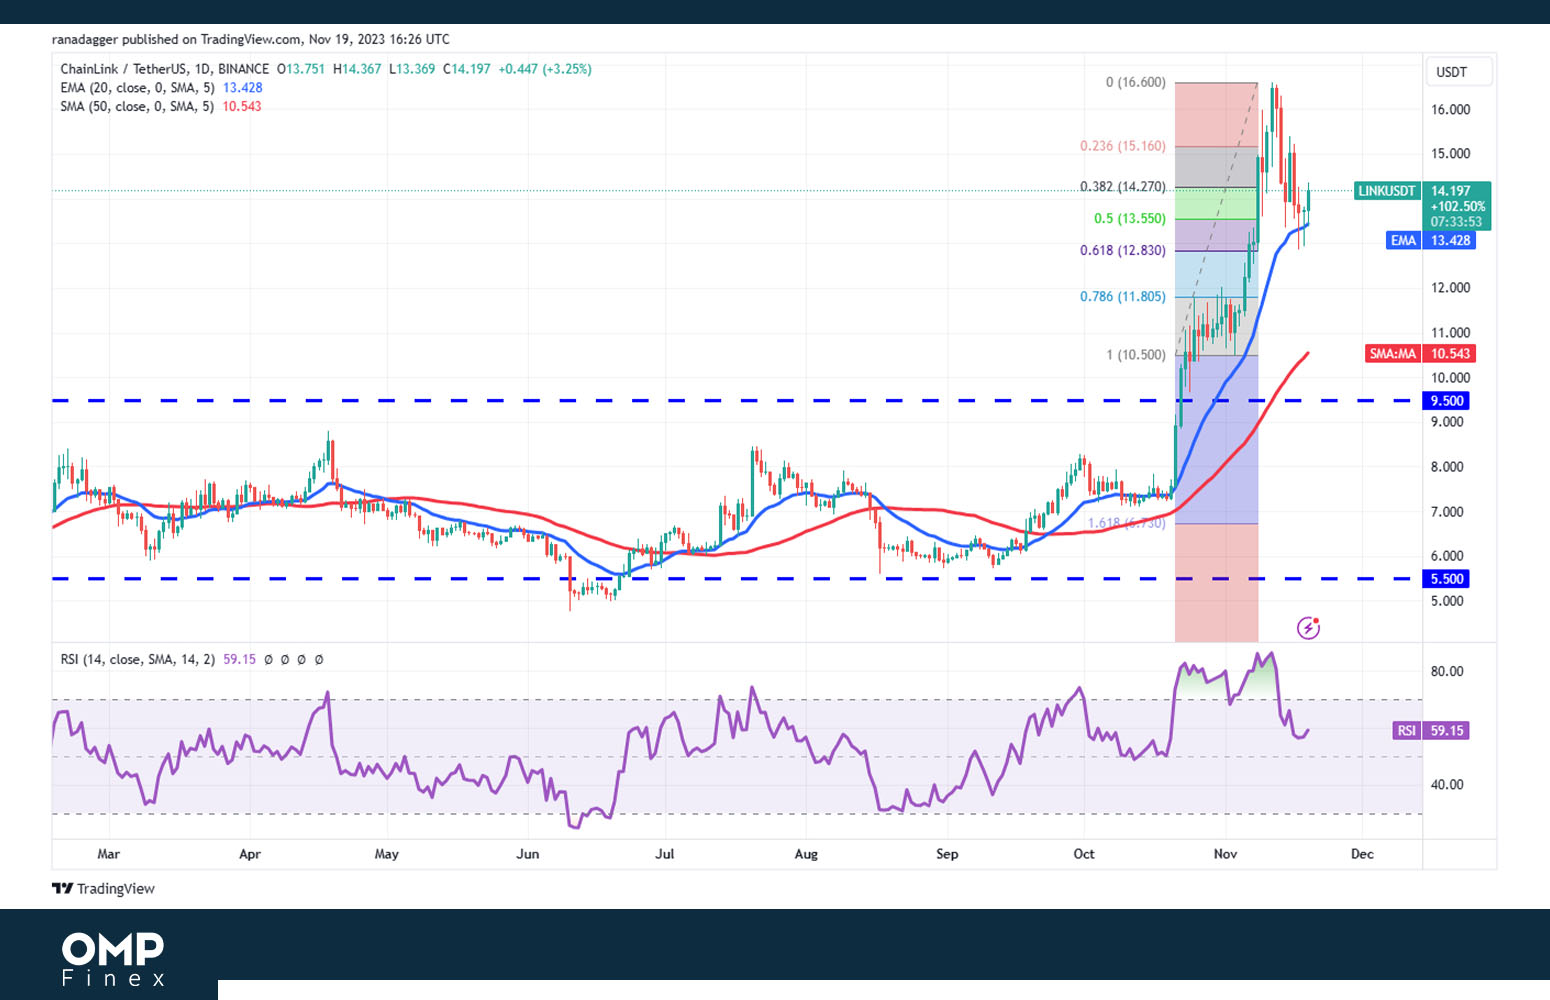This screenshot has width=1550, height=1000.
Task: Click the 5.500 support level label
Action: (x=1446, y=579)
